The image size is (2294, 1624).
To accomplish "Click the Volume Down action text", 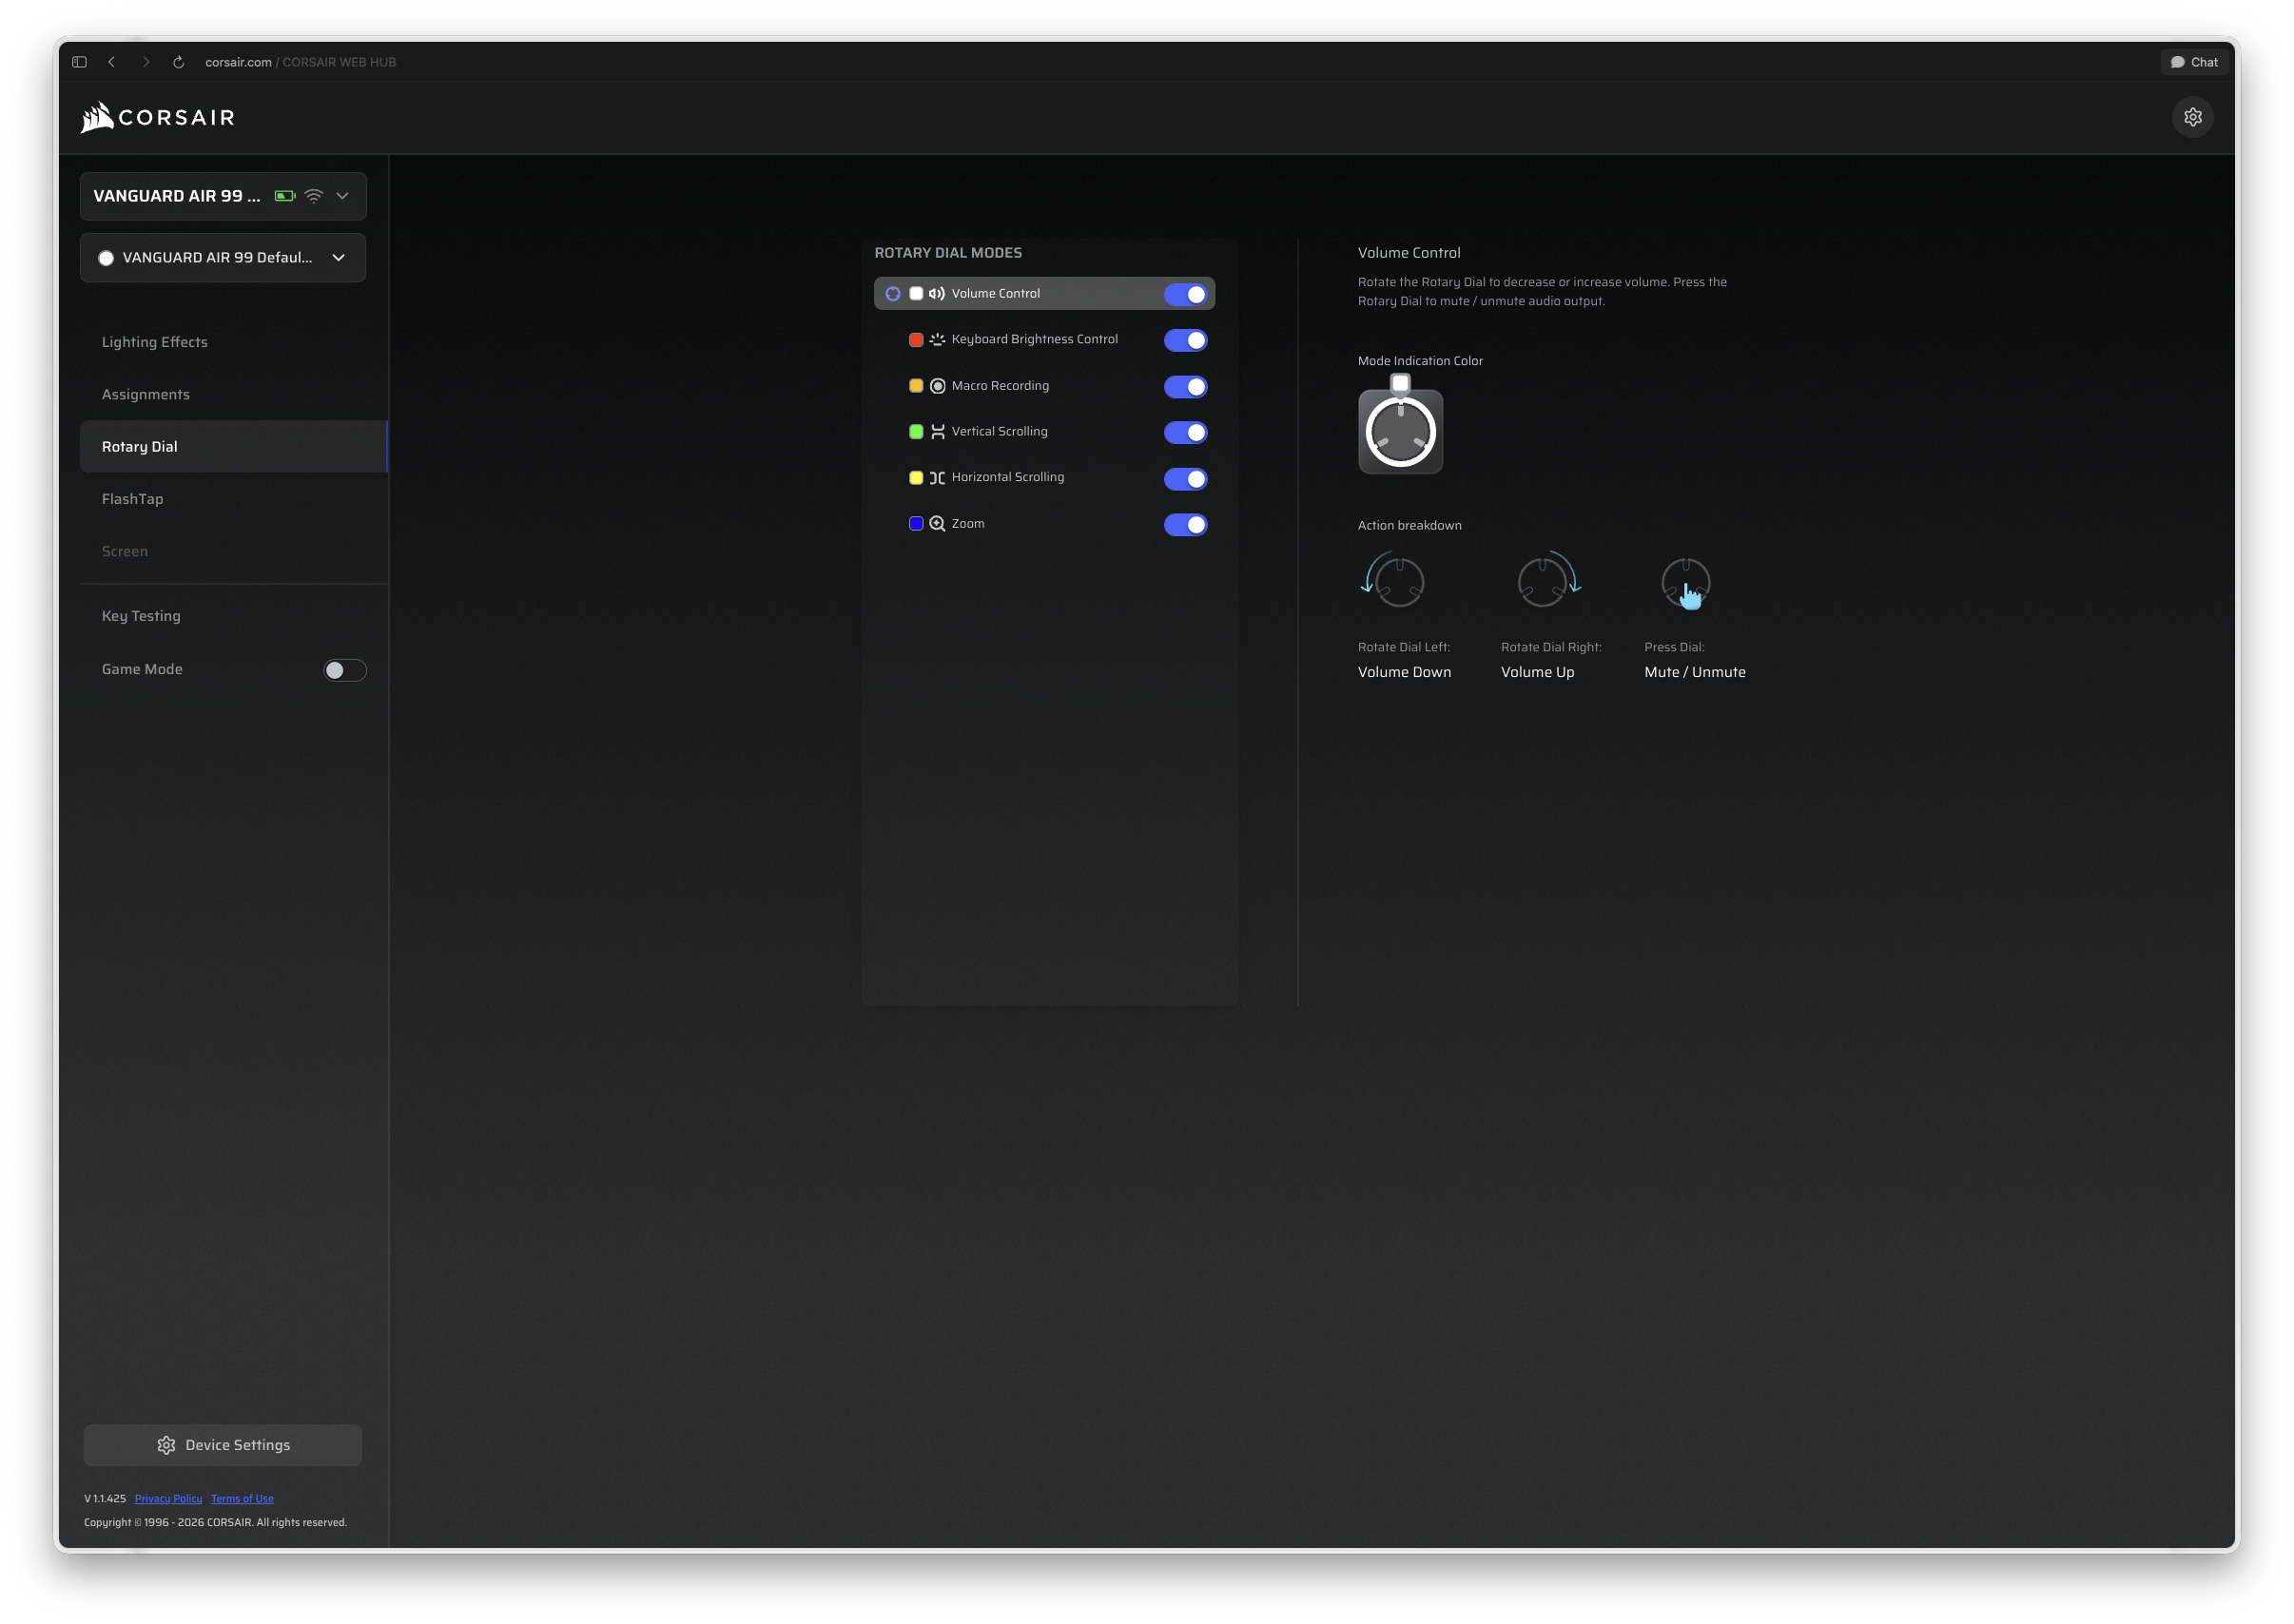I will click(1404, 672).
